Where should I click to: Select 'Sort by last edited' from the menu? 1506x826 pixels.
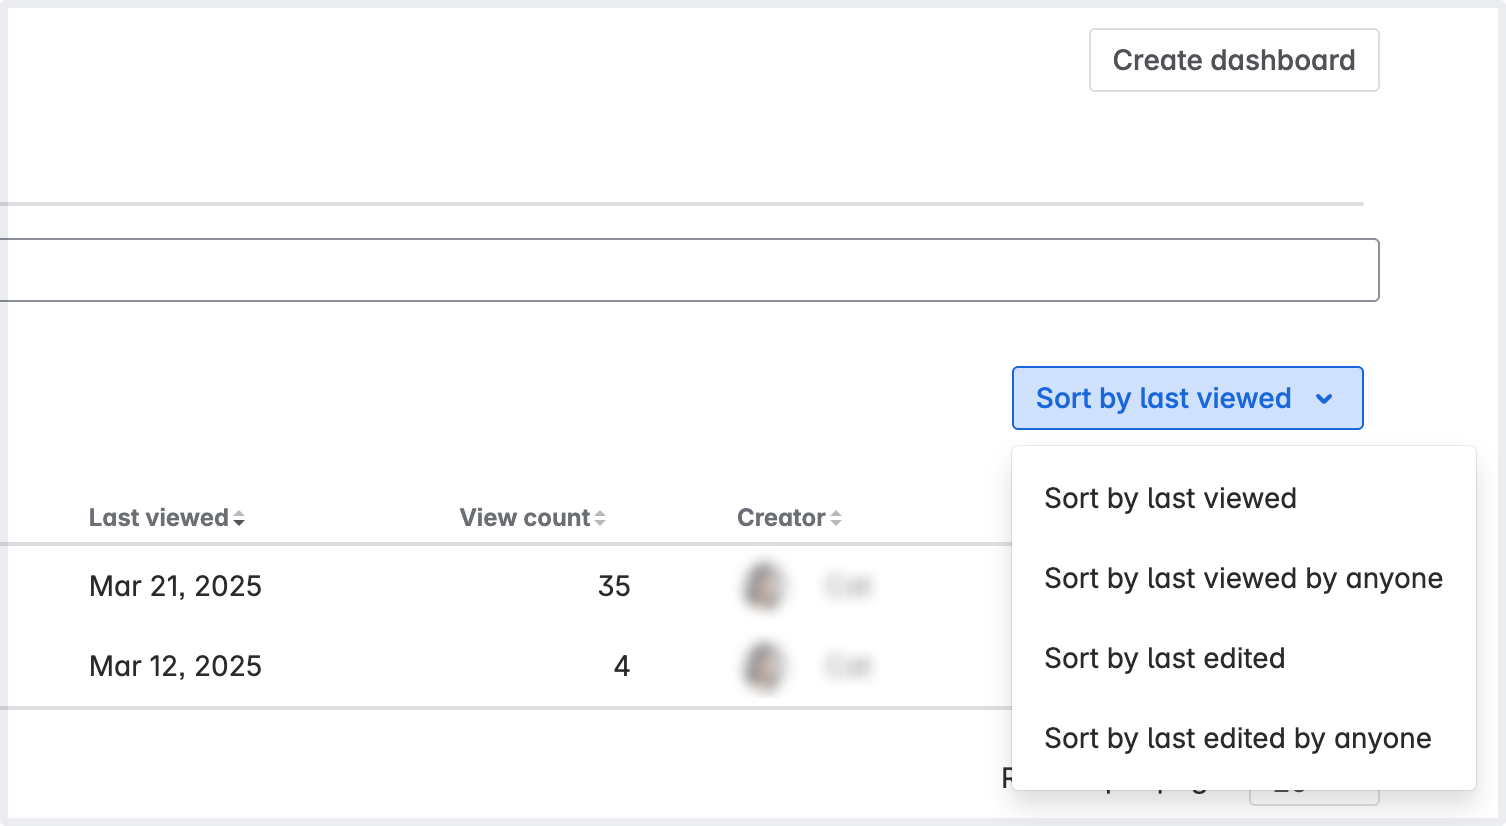tap(1164, 658)
